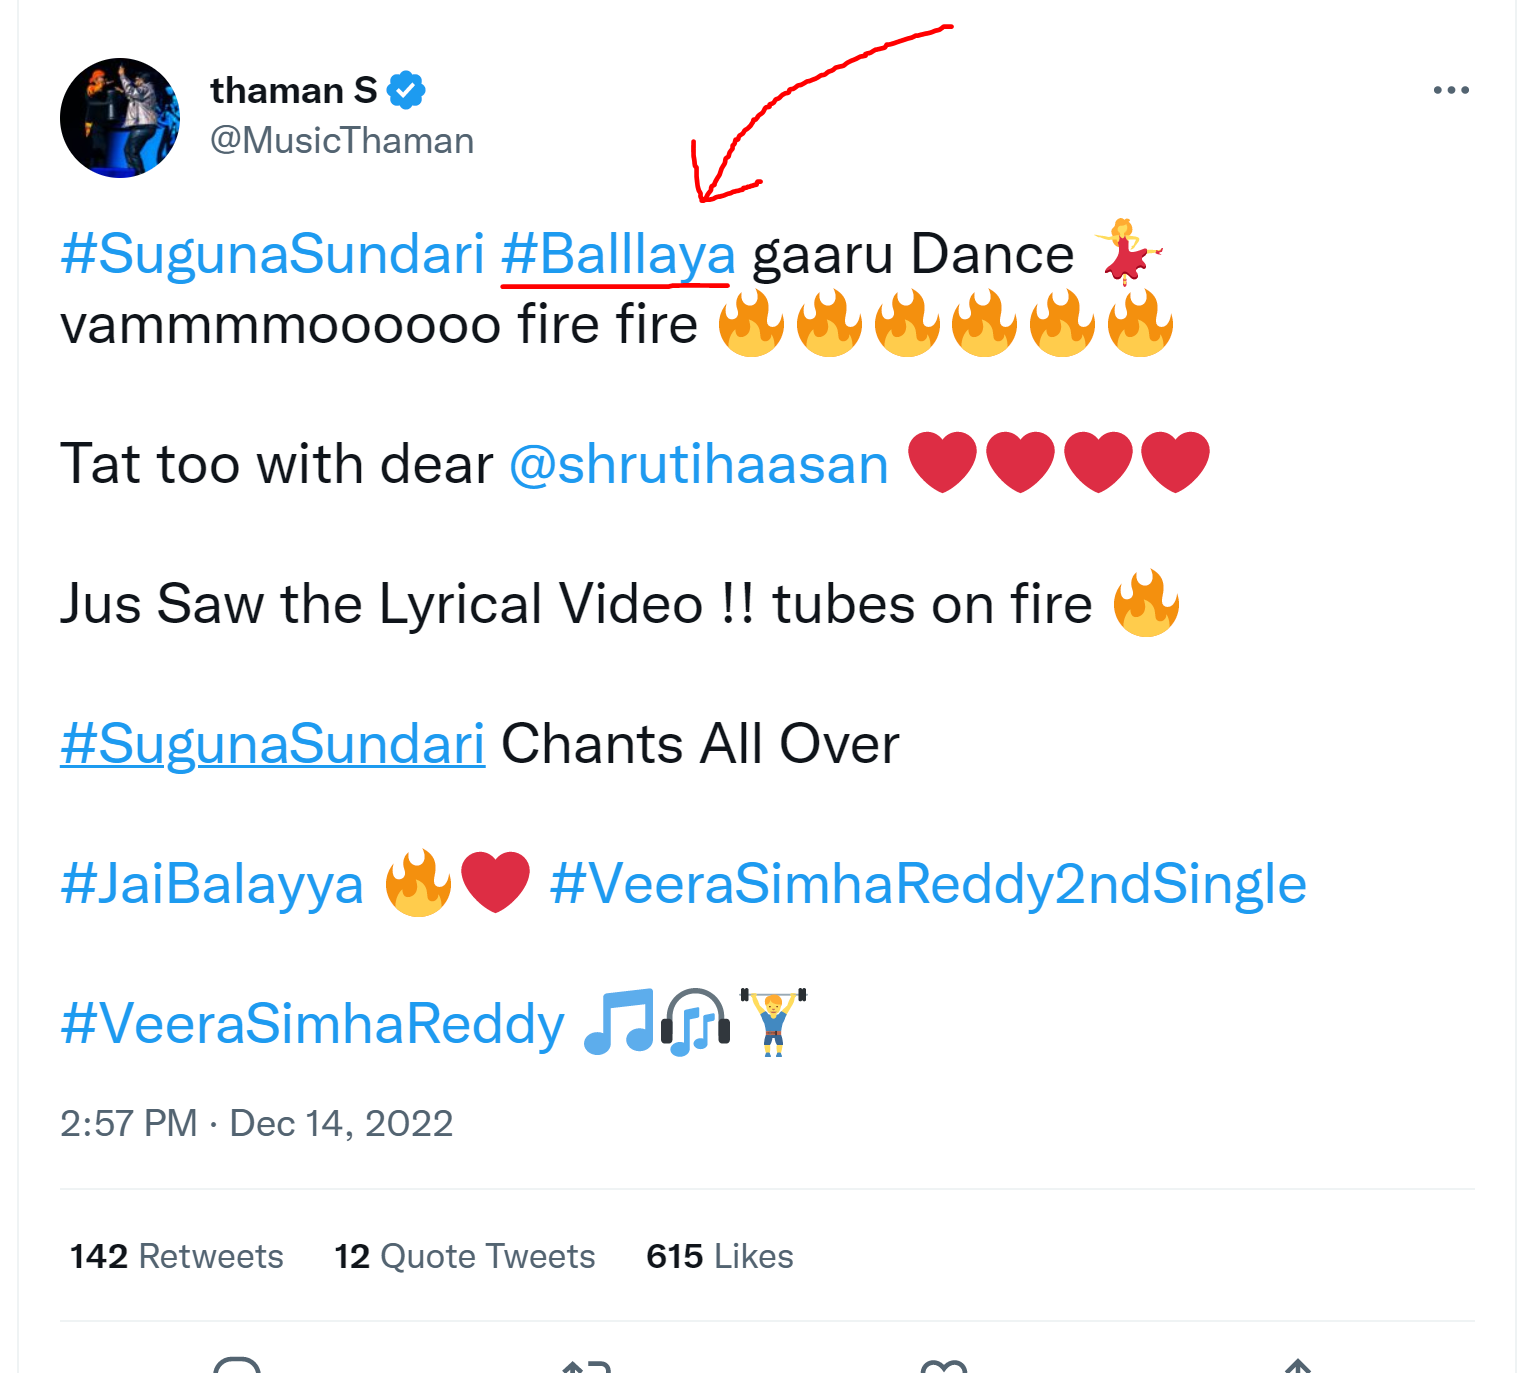Open thaman S profile picture
The width and height of the screenshot is (1528, 1373).
120,118
